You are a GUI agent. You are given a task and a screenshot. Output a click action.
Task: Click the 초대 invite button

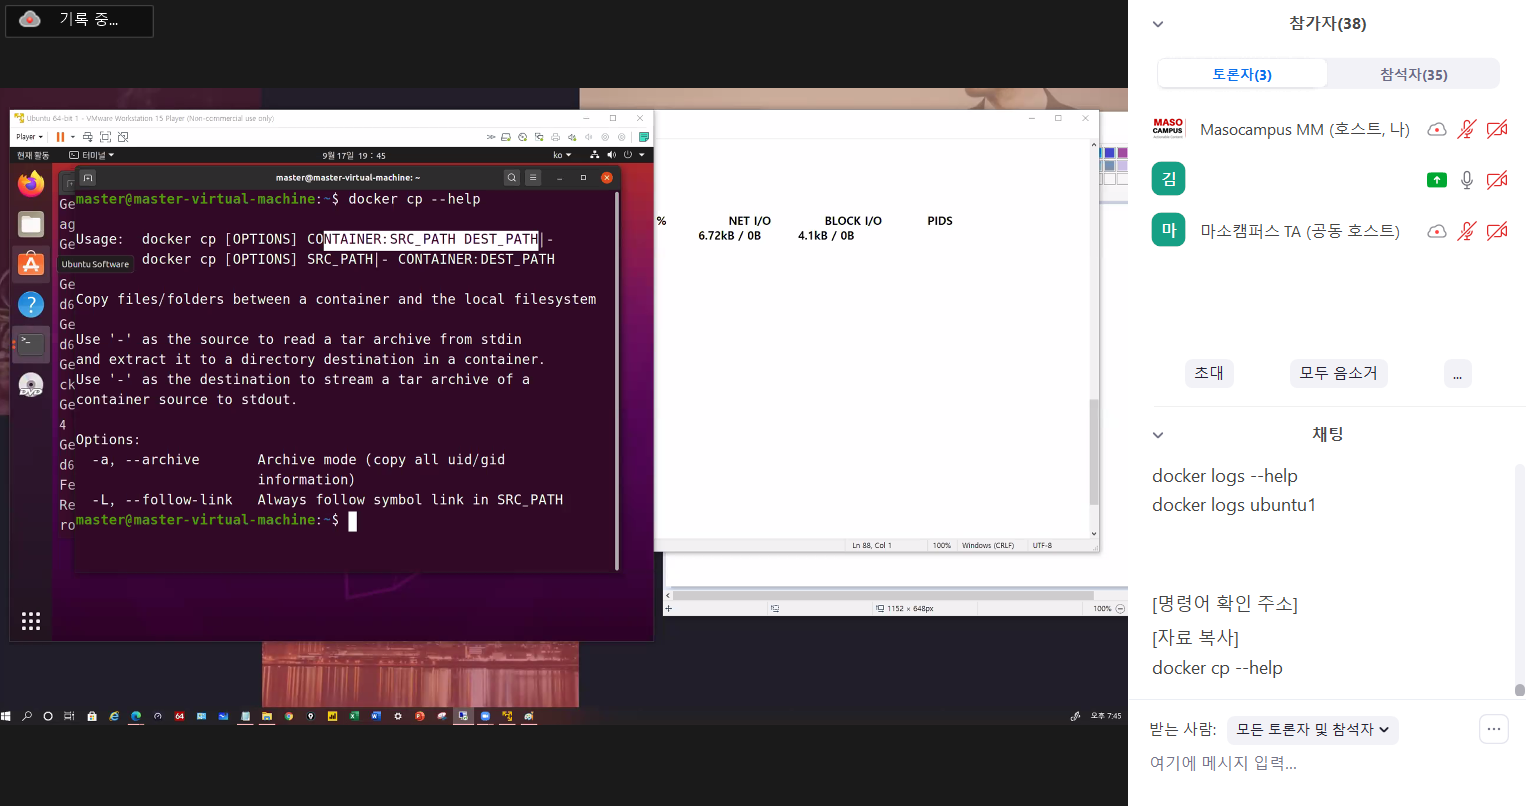pyautogui.click(x=1209, y=373)
